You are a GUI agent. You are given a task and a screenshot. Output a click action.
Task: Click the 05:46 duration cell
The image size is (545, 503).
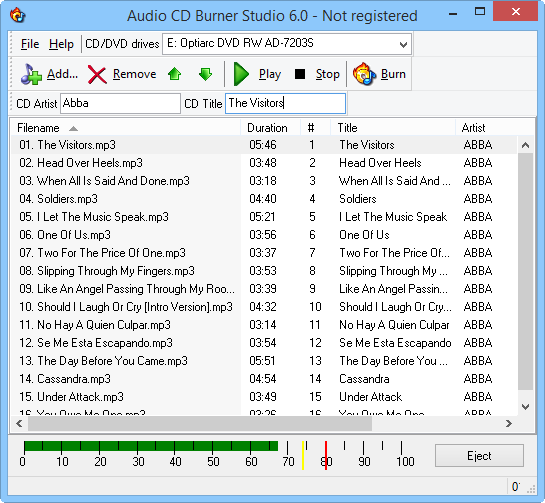(263, 145)
